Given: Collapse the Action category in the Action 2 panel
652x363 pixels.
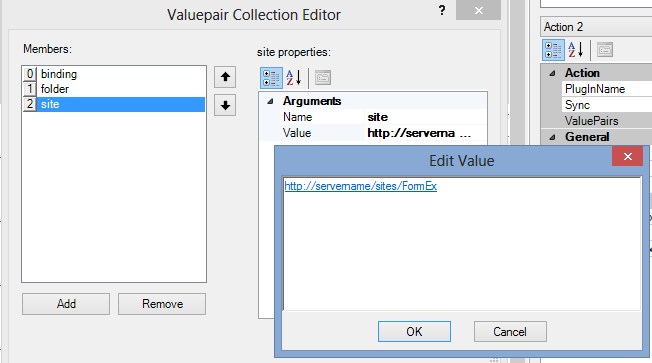Looking at the screenshot, I should pyautogui.click(x=552, y=73).
